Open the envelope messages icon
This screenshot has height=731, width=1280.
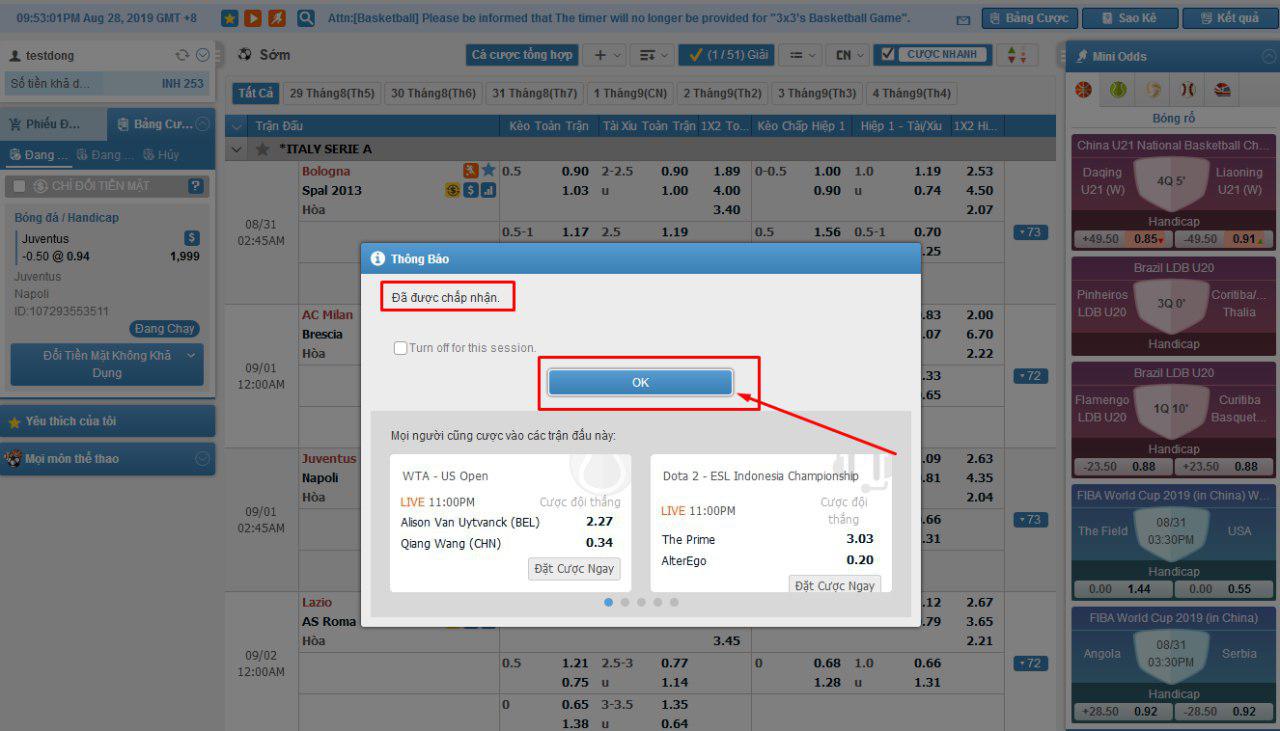tap(963, 19)
